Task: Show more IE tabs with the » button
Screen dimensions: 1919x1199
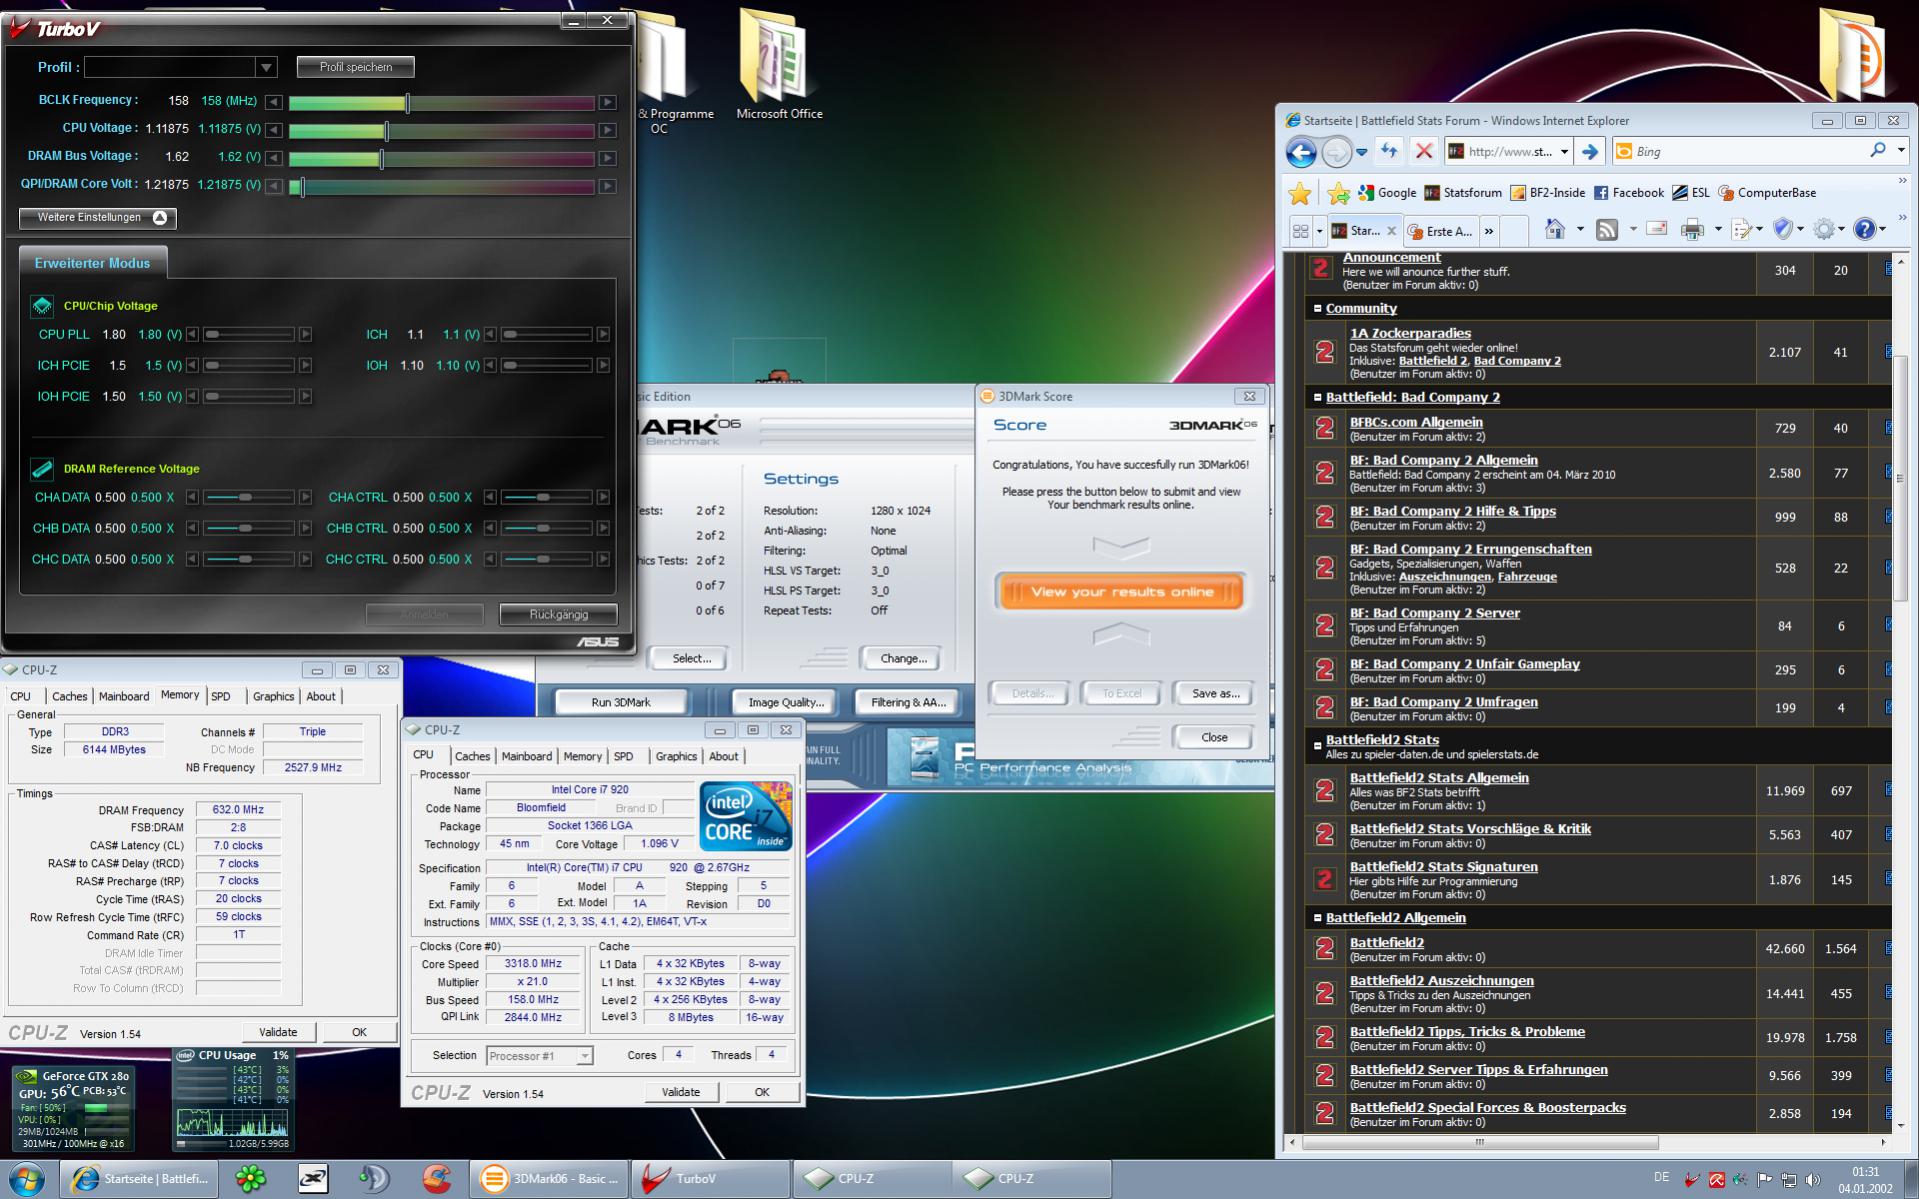Action: point(1489,231)
